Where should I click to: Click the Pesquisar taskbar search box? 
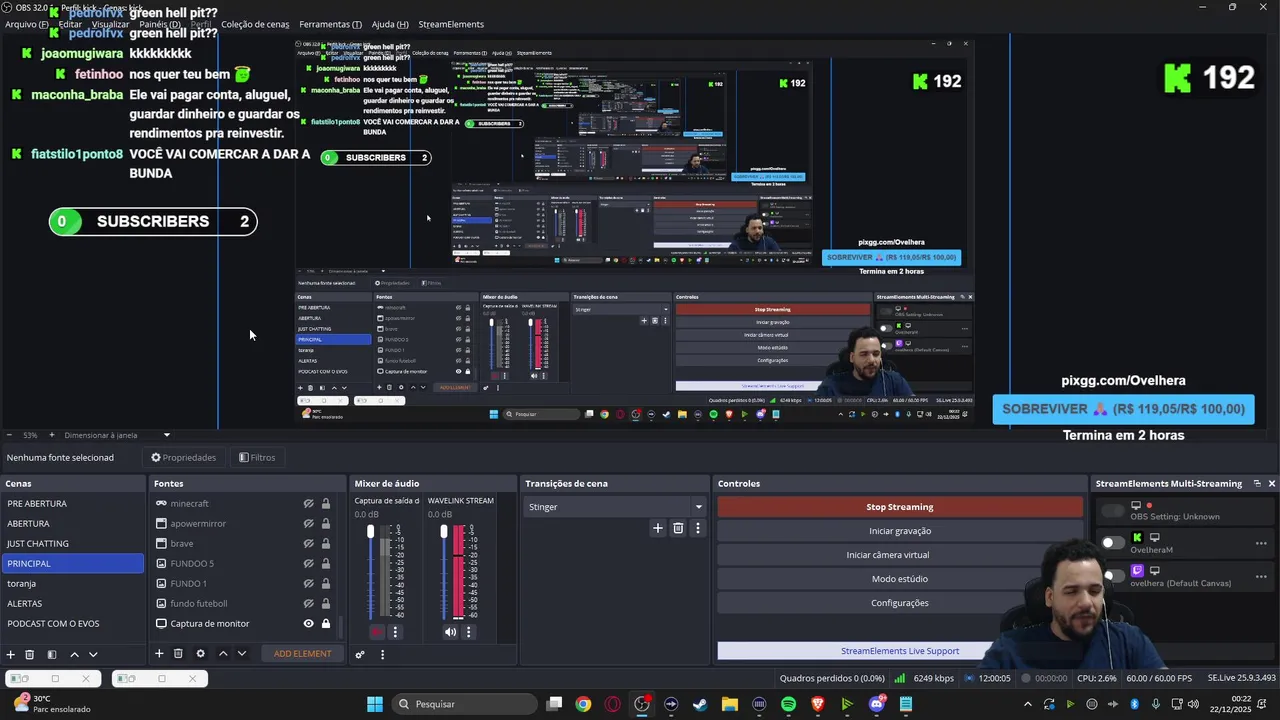pyautogui.click(x=463, y=704)
